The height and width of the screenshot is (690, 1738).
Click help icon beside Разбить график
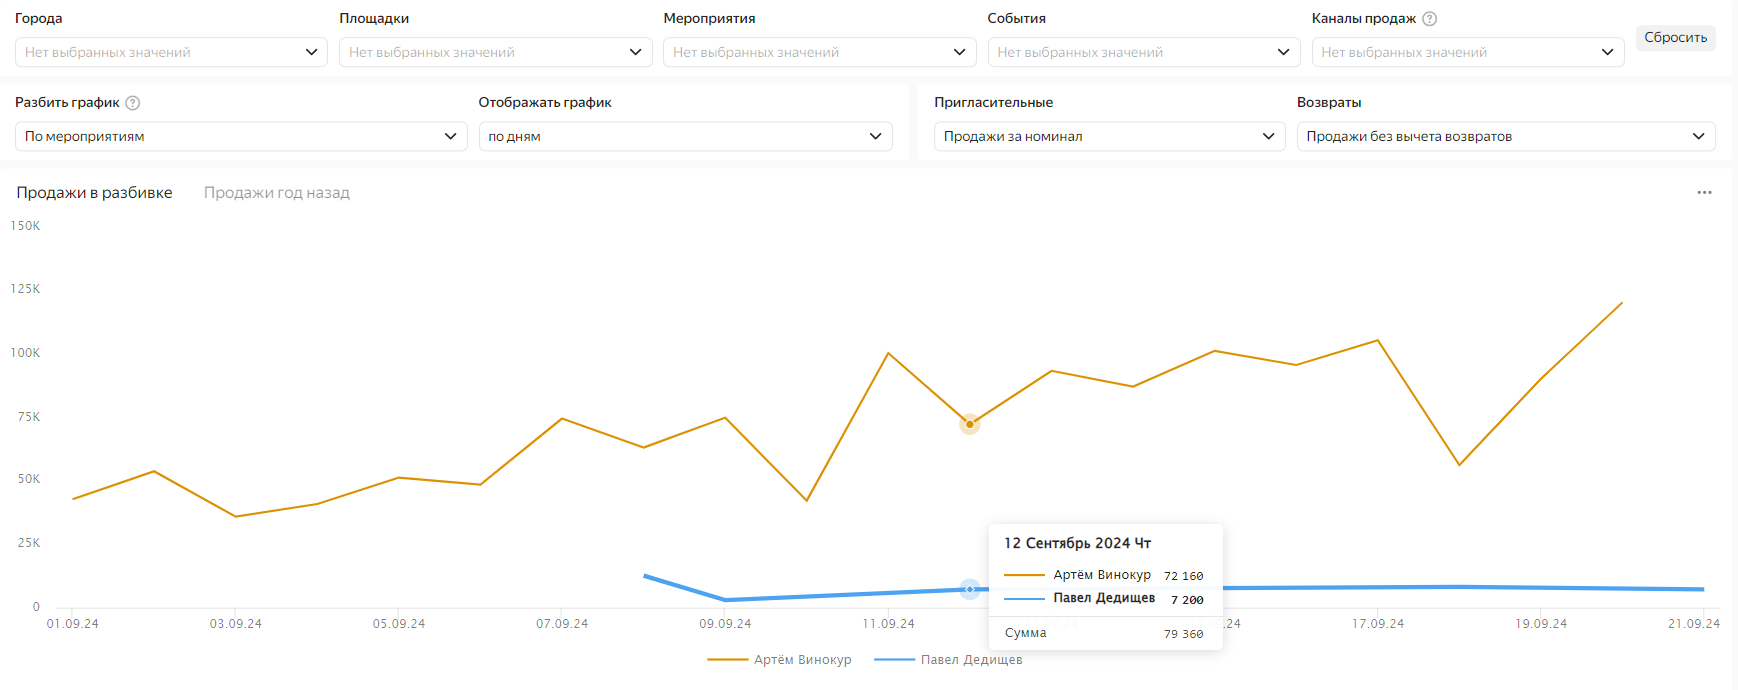click(x=133, y=103)
